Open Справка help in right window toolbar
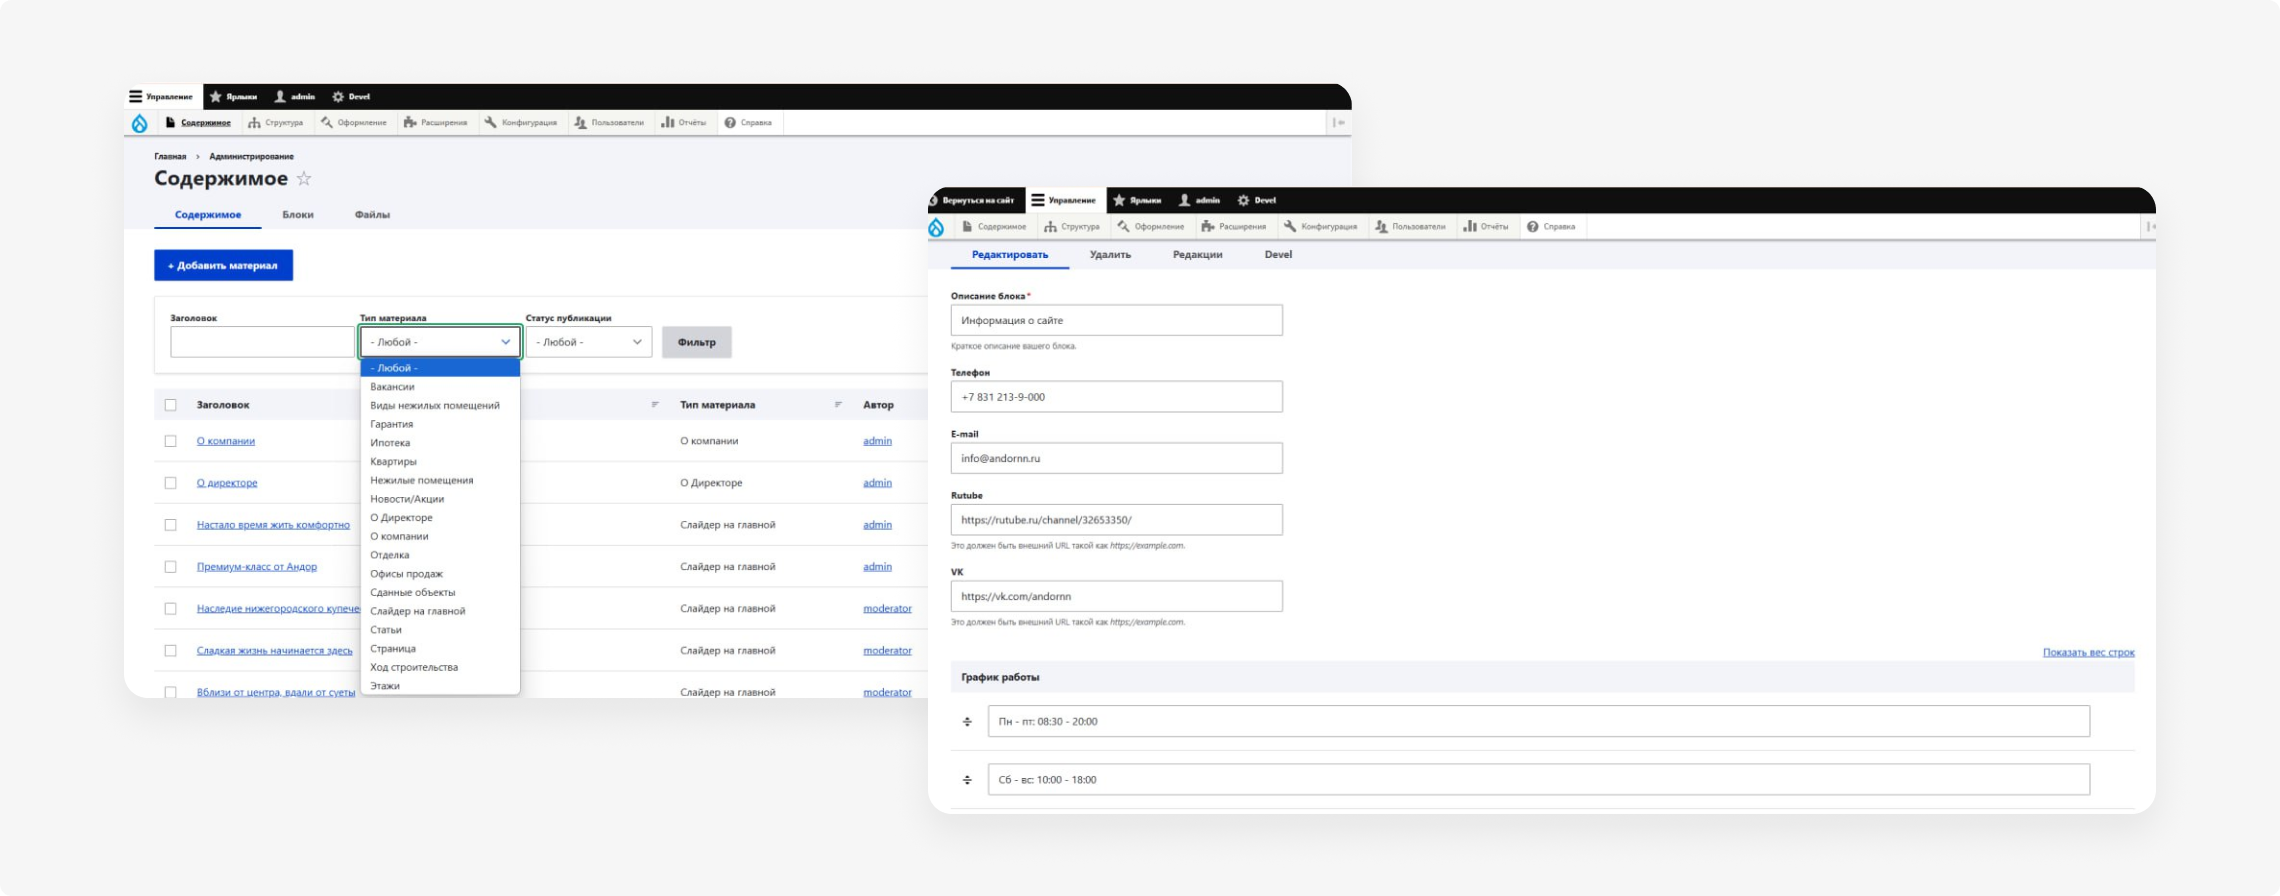The image size is (2280, 896). click(1550, 227)
